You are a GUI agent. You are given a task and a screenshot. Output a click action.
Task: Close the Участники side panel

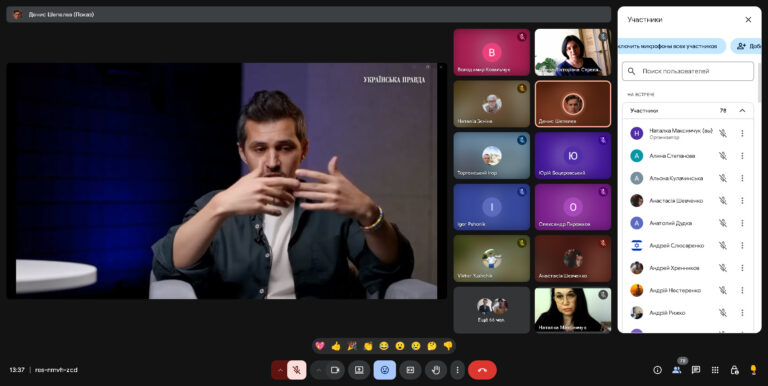click(748, 20)
